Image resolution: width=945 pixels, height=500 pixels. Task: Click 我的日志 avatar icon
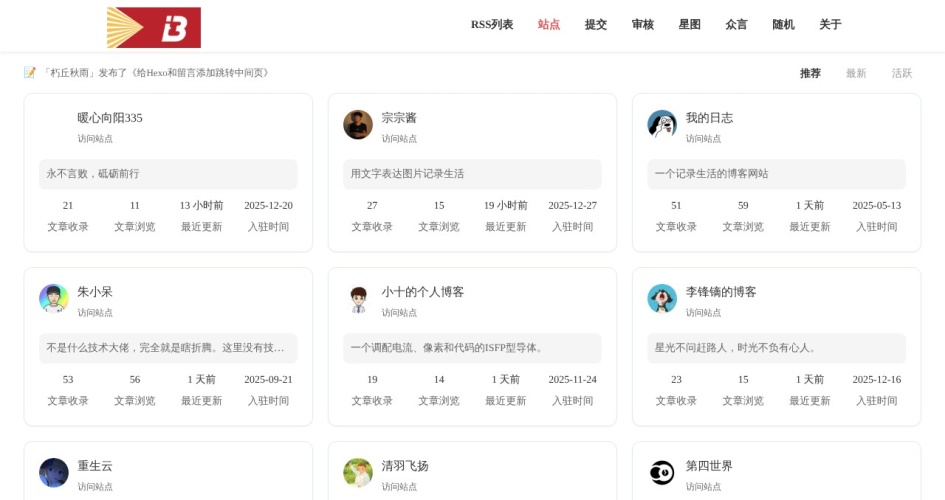point(662,125)
